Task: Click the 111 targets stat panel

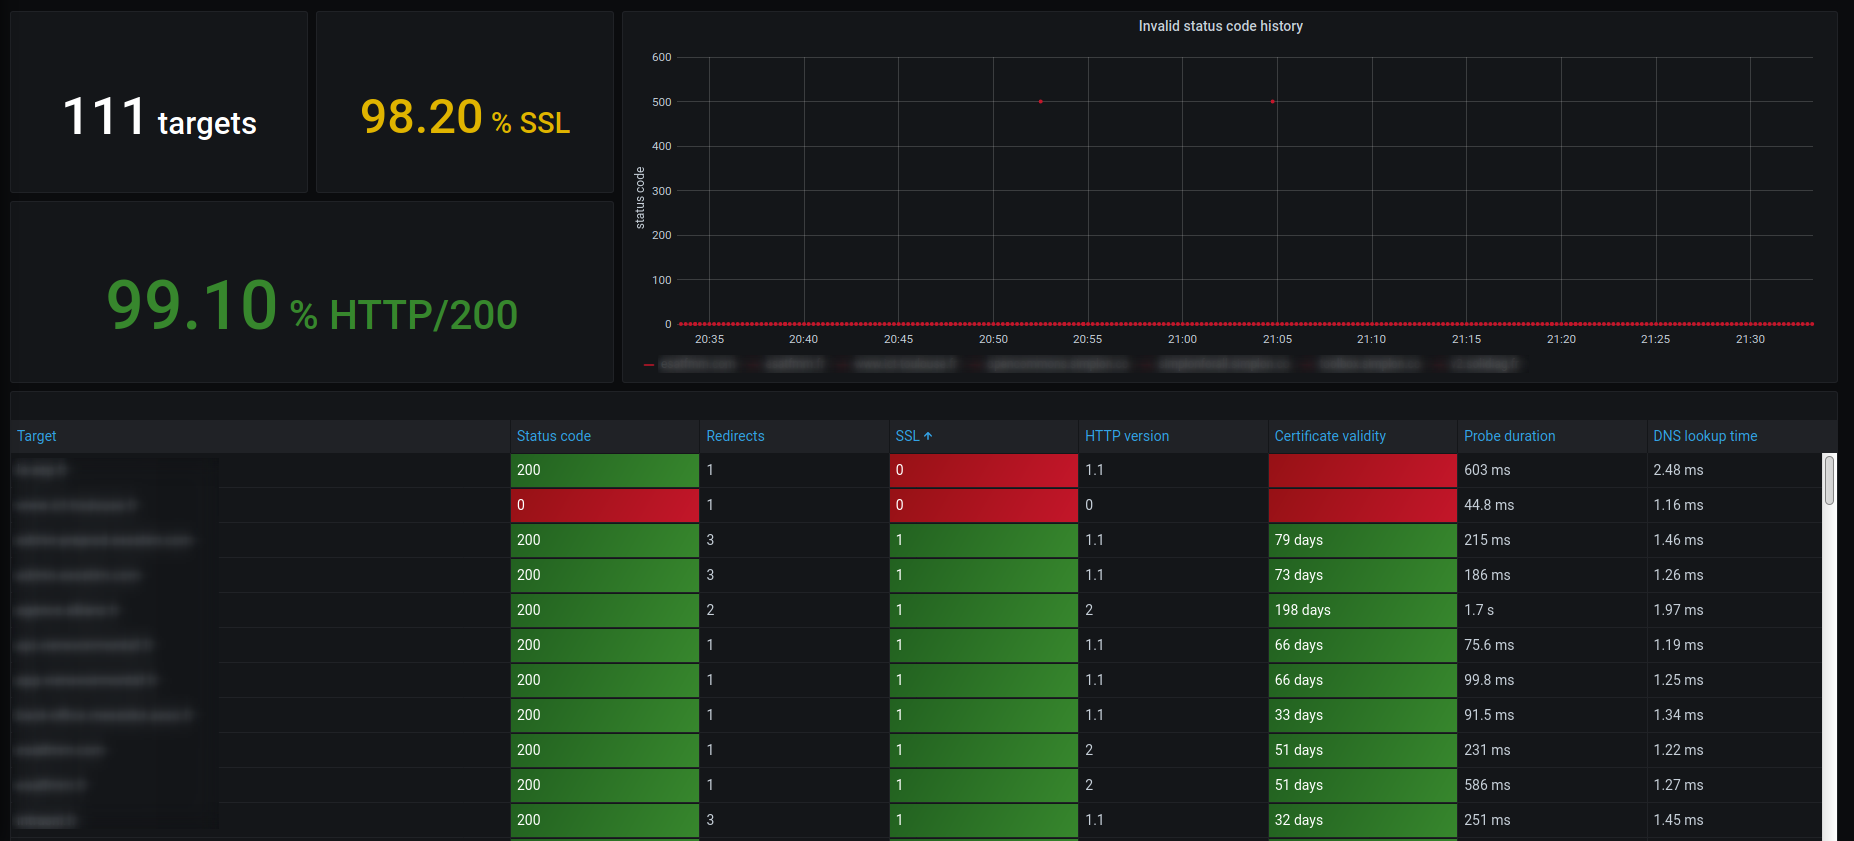Action: 159,118
